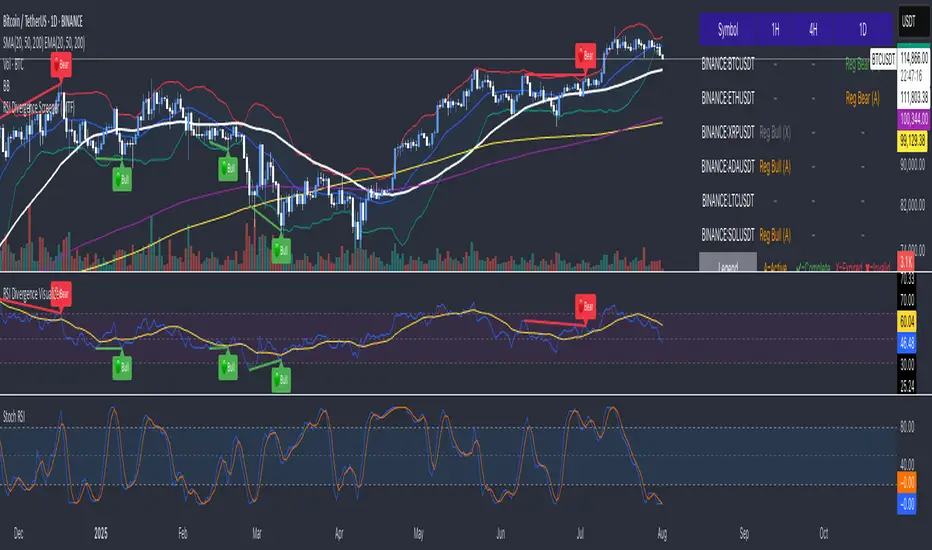Click Aug on the time axis

point(662,533)
